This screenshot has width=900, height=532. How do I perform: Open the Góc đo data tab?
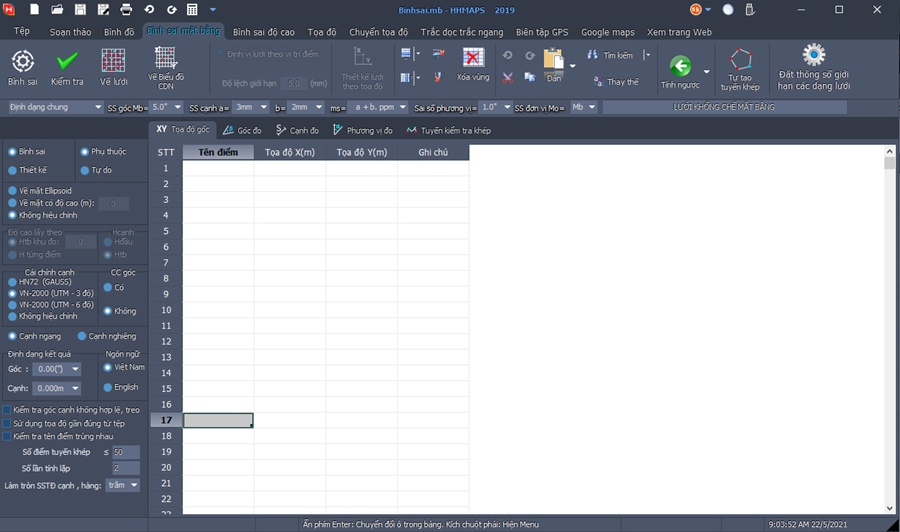242,130
